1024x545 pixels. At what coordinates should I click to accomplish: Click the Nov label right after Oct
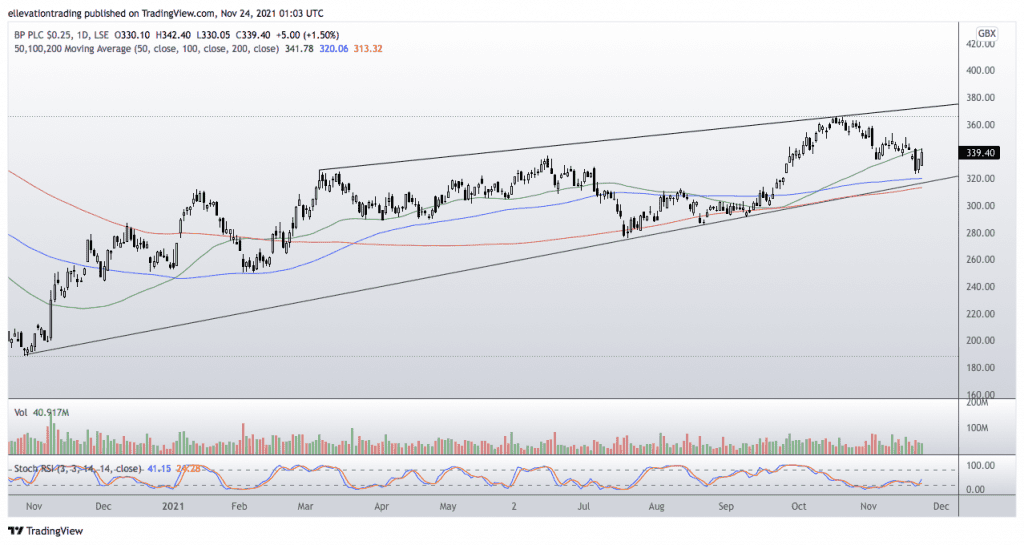[x=869, y=506]
